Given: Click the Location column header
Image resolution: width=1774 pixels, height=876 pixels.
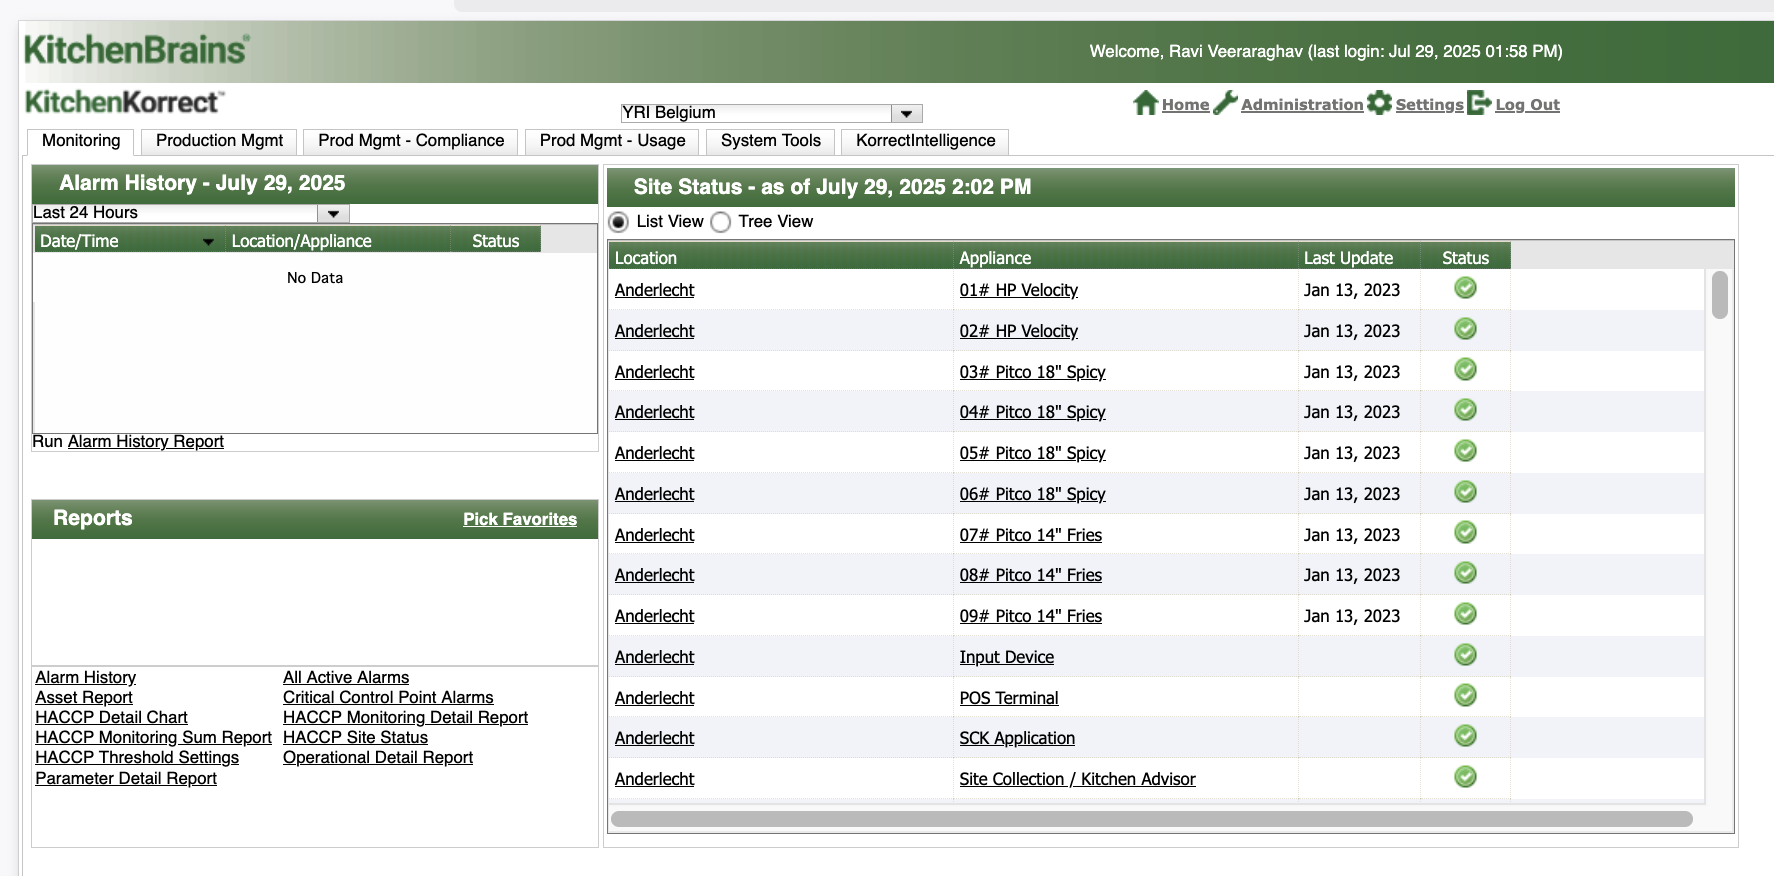Looking at the screenshot, I should tap(781, 258).
